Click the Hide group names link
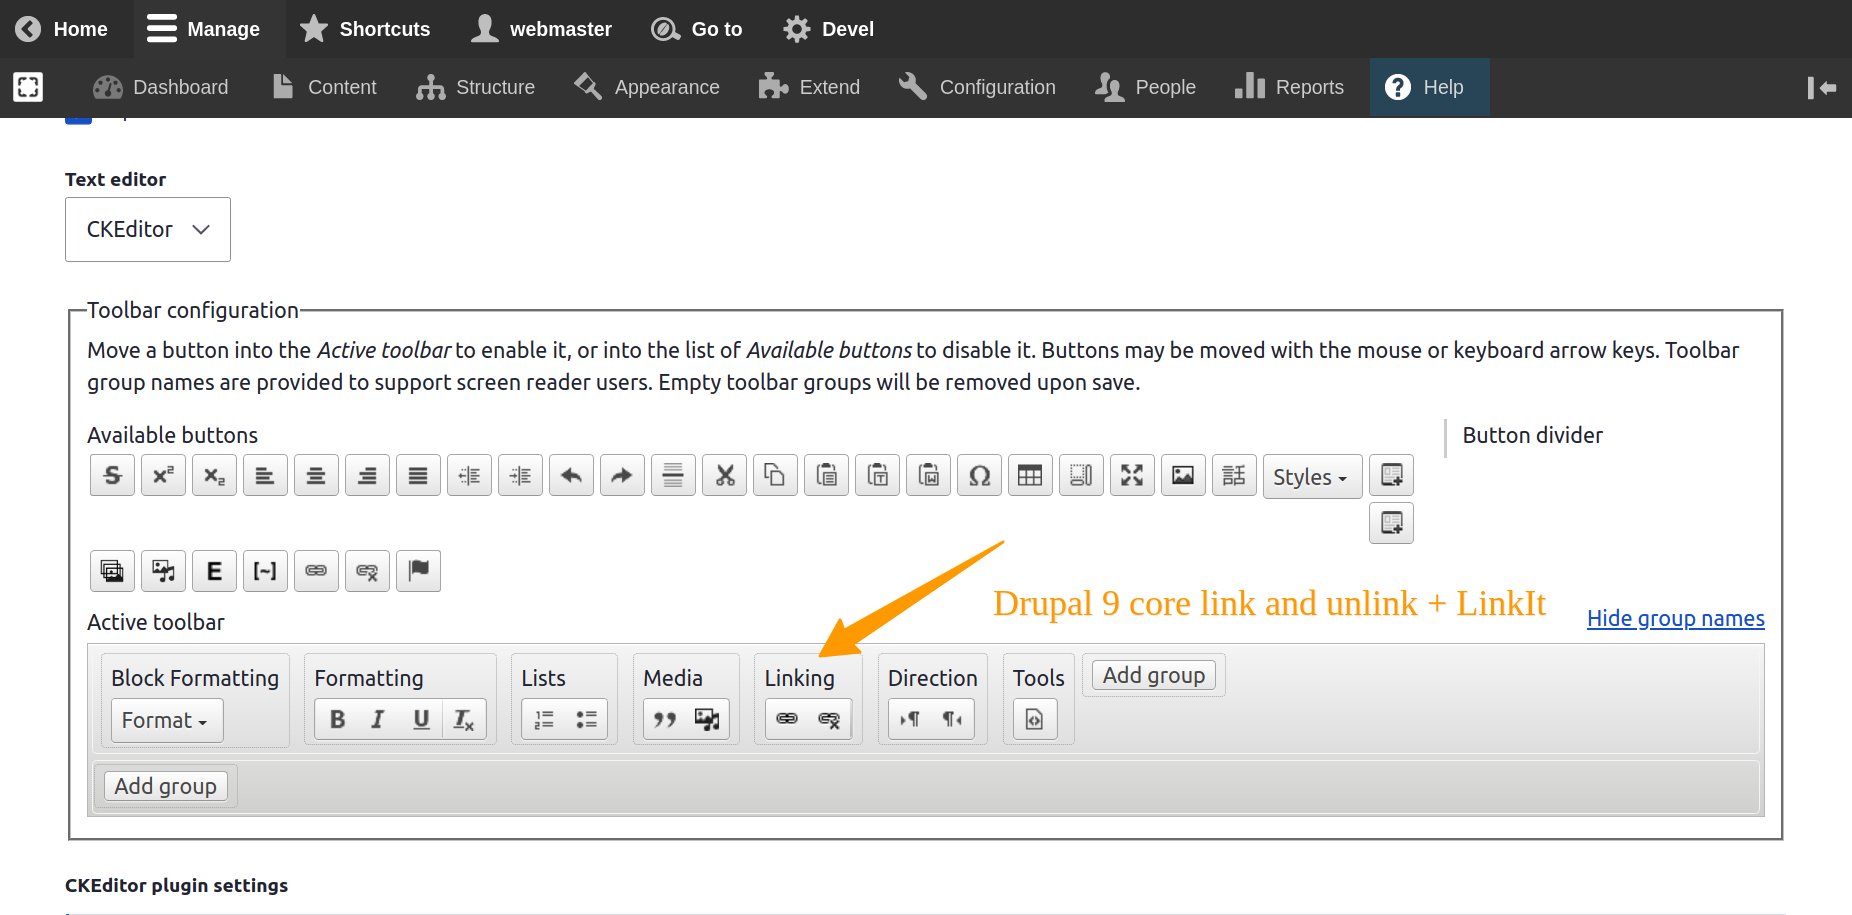 click(1675, 618)
